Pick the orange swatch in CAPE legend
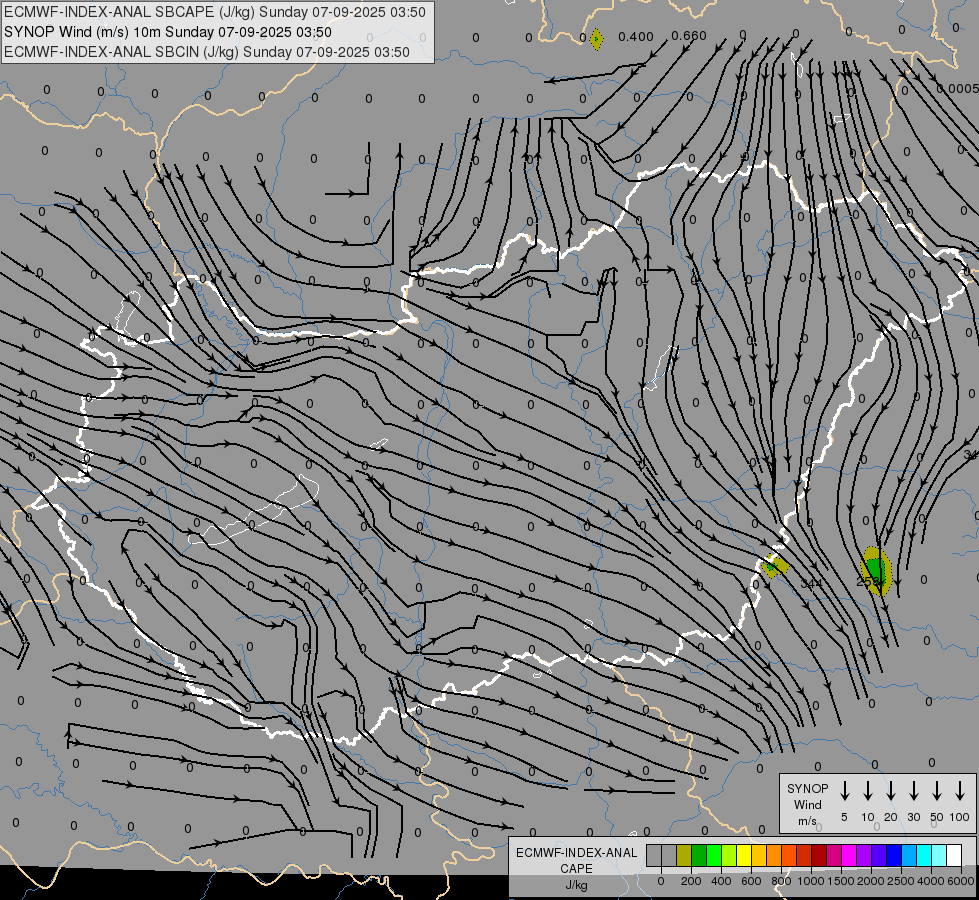Image resolution: width=979 pixels, height=900 pixels. (774, 855)
